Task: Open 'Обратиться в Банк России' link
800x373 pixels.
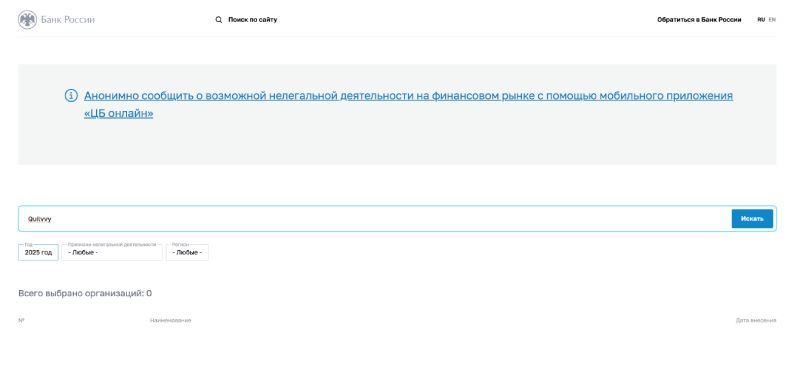Action: point(699,20)
